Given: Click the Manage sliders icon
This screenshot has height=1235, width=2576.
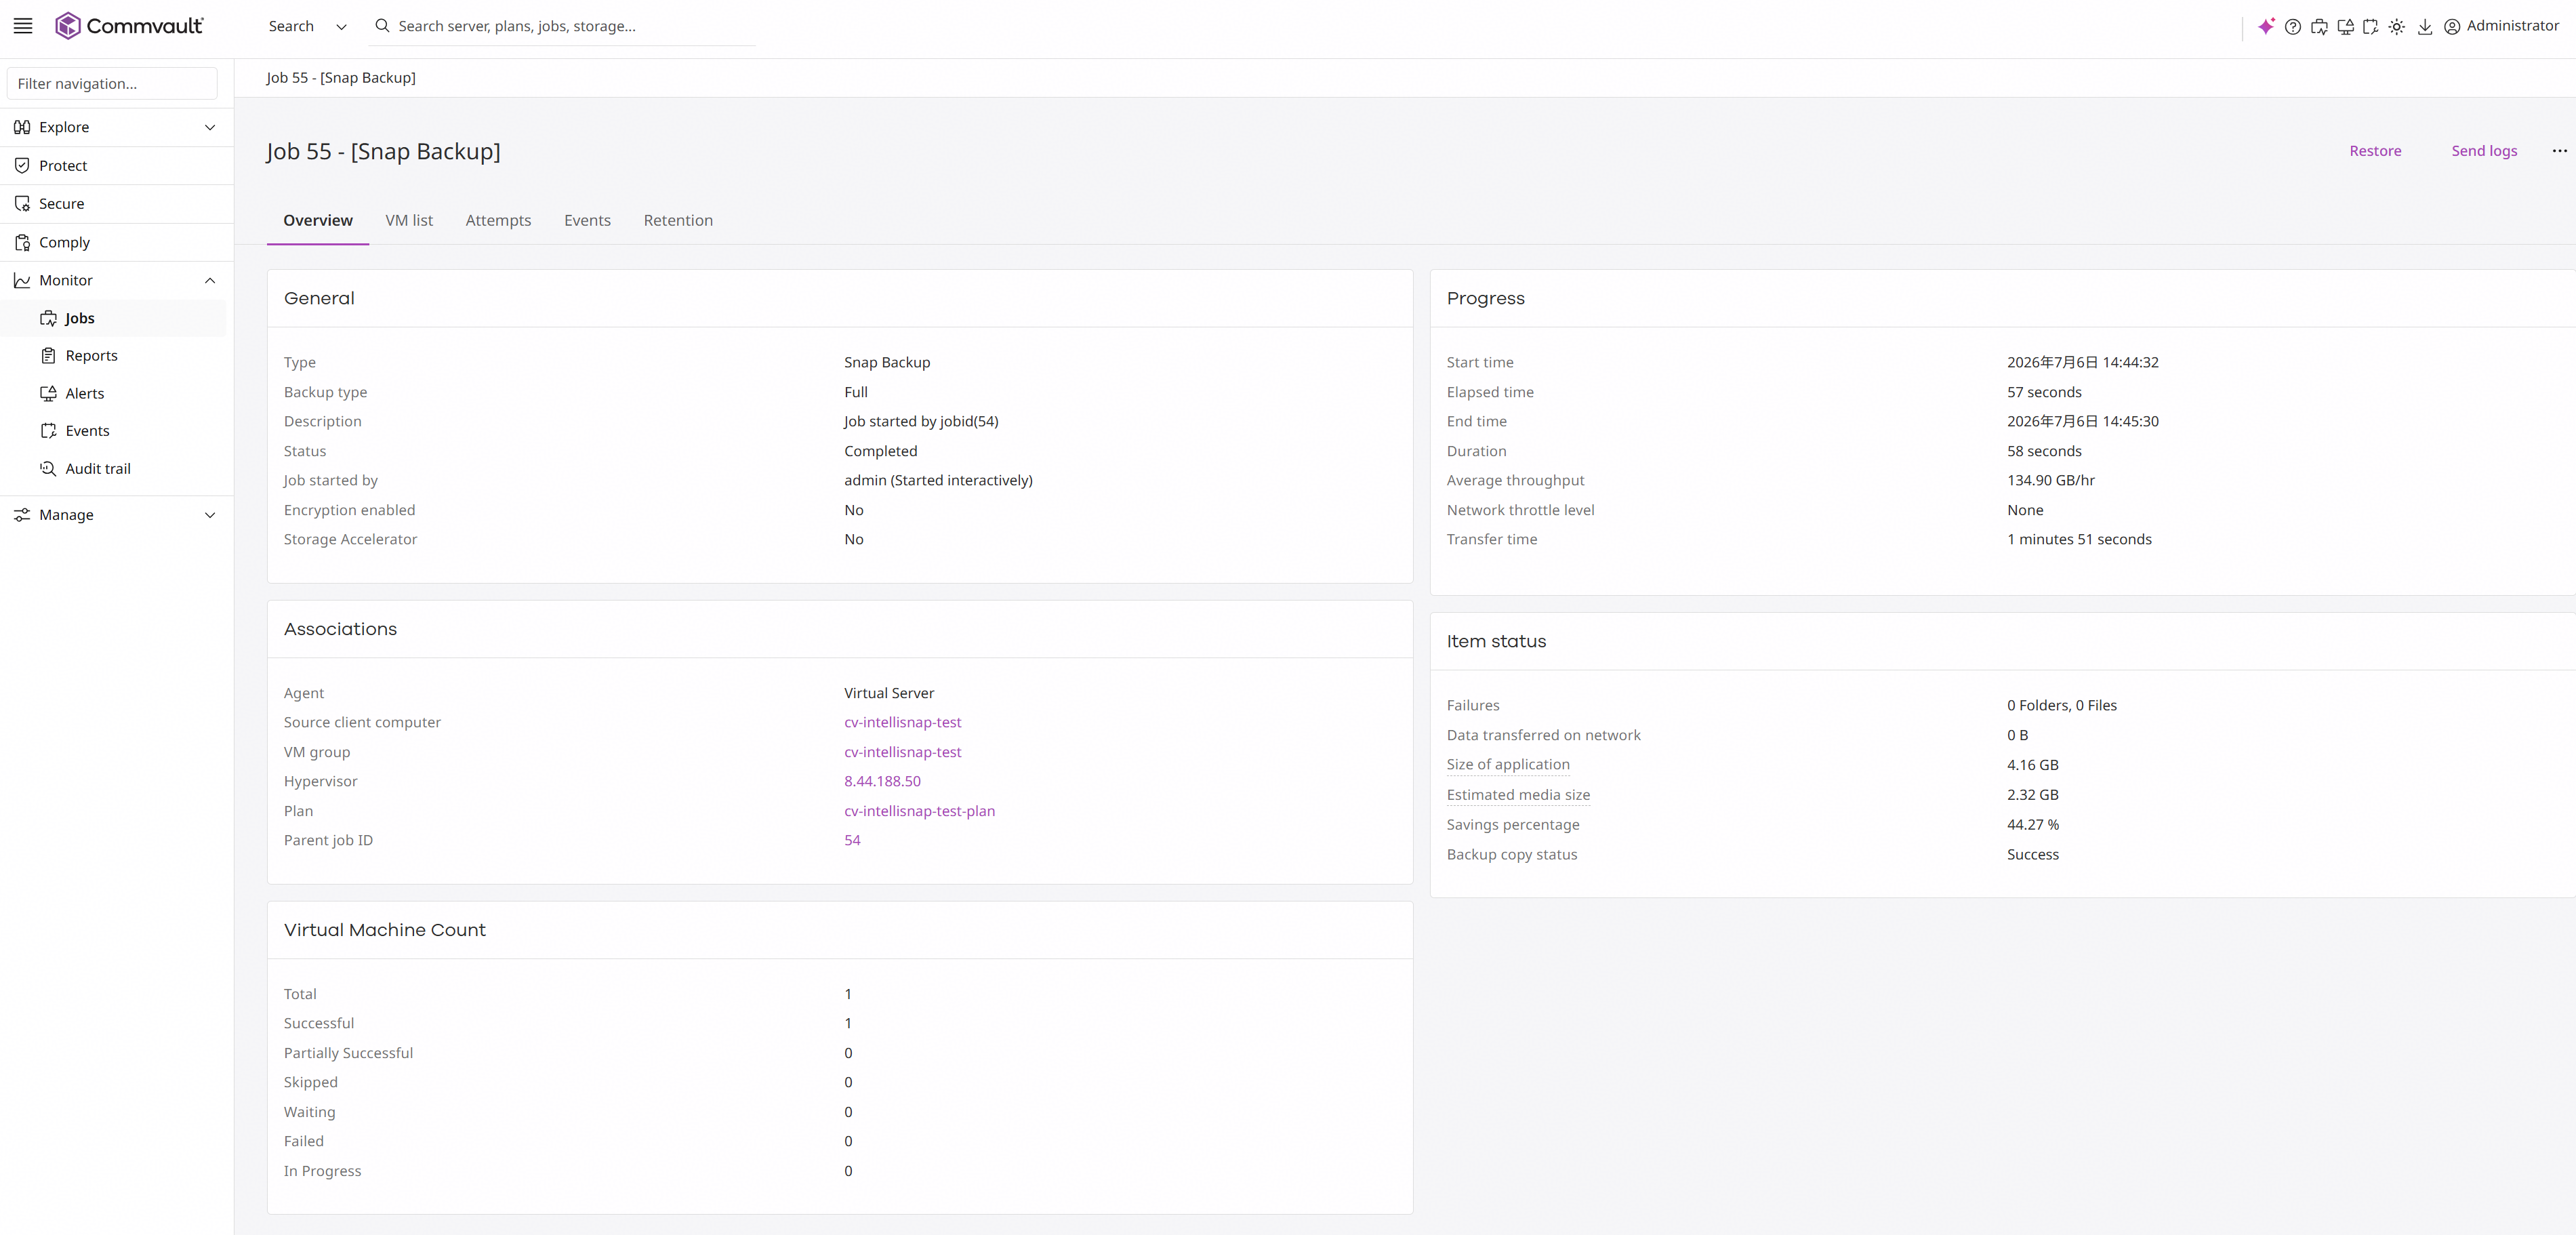Looking at the screenshot, I should [22, 515].
